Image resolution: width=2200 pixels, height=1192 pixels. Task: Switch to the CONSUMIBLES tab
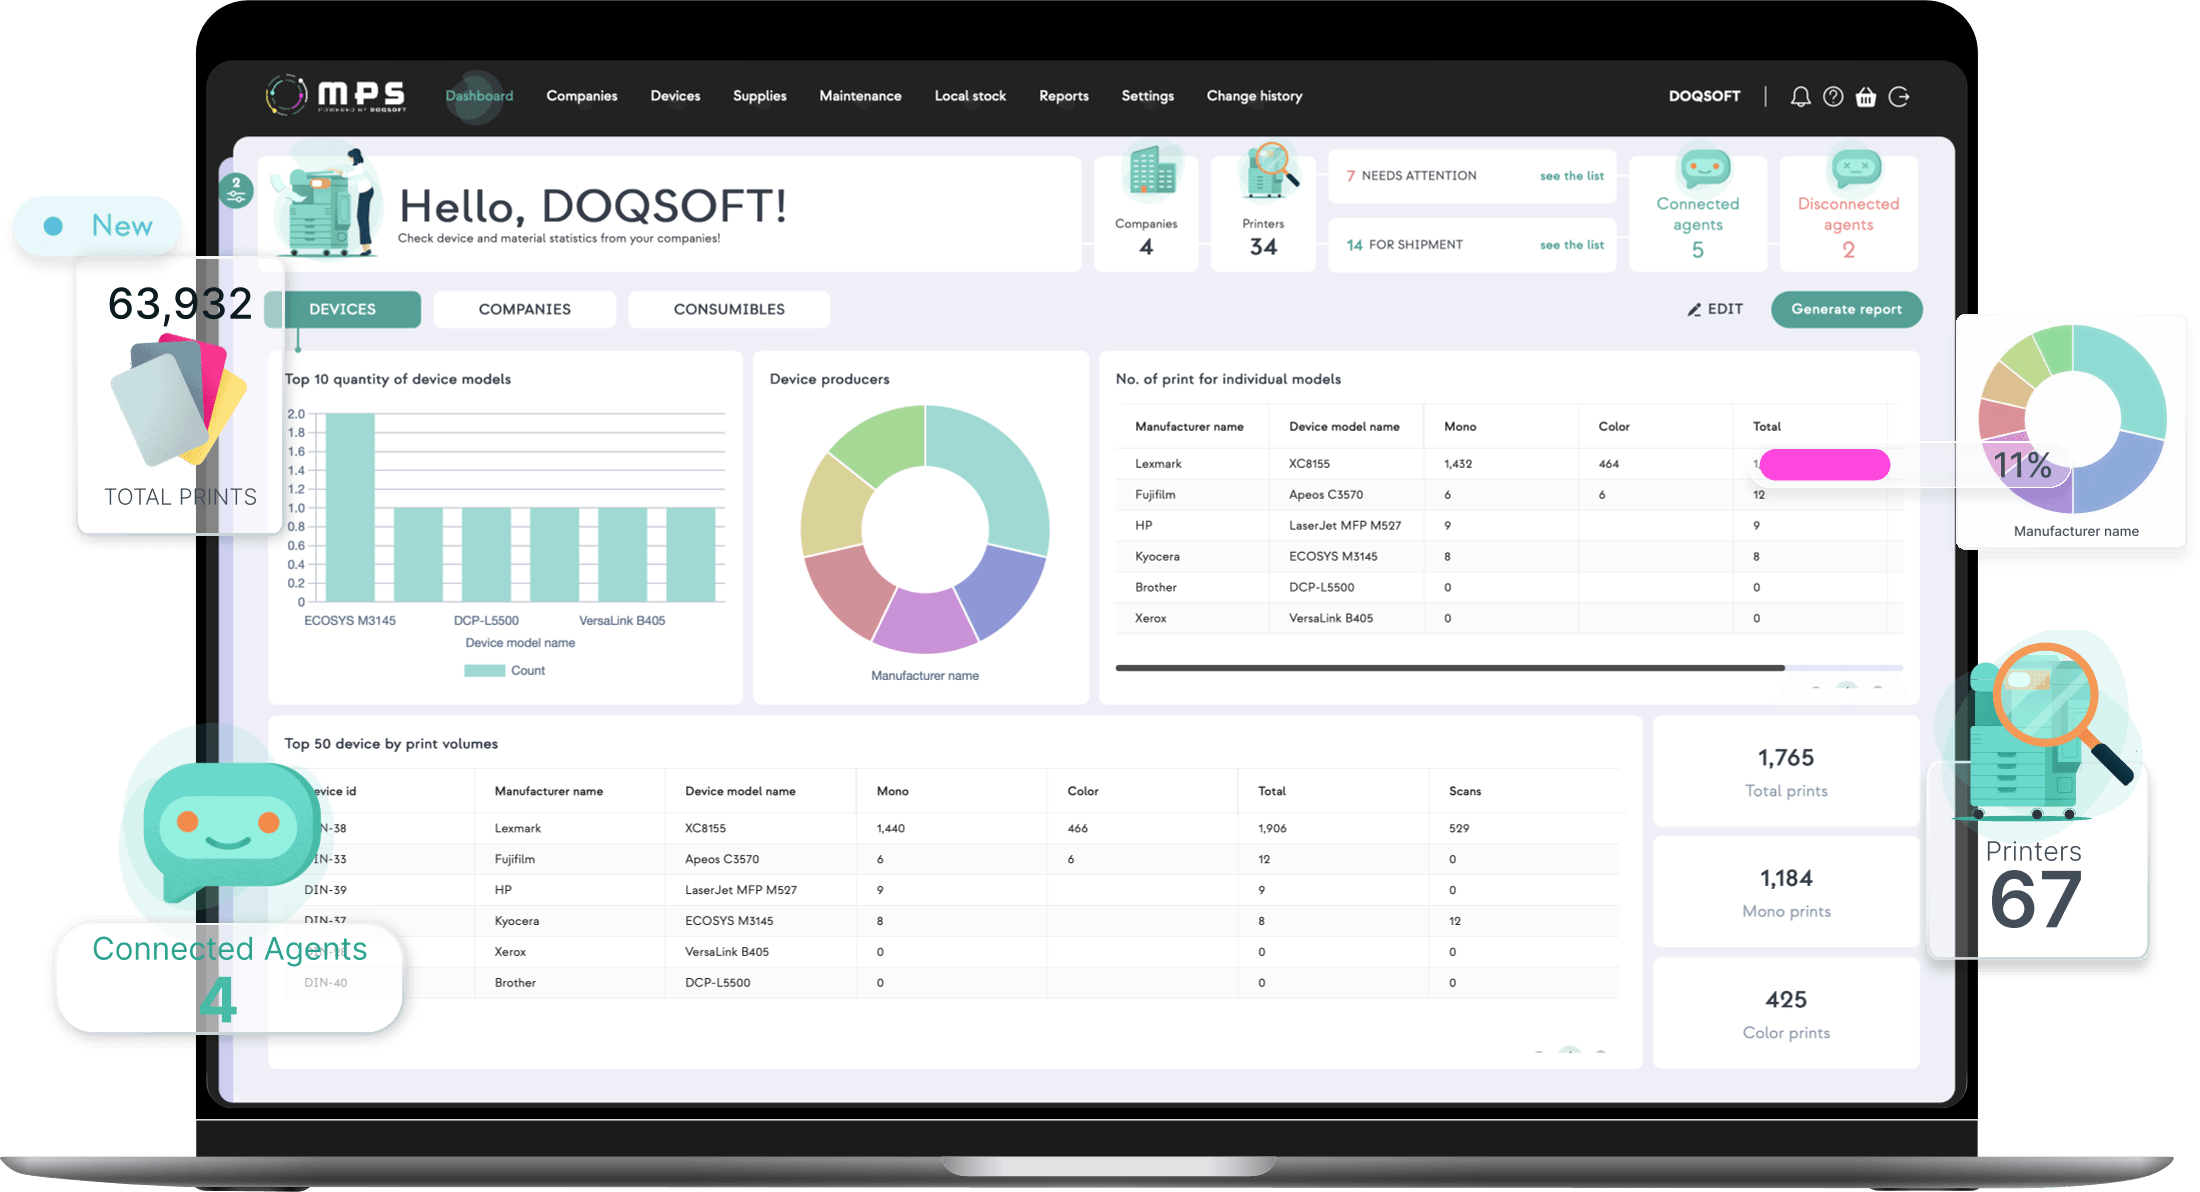(x=729, y=309)
